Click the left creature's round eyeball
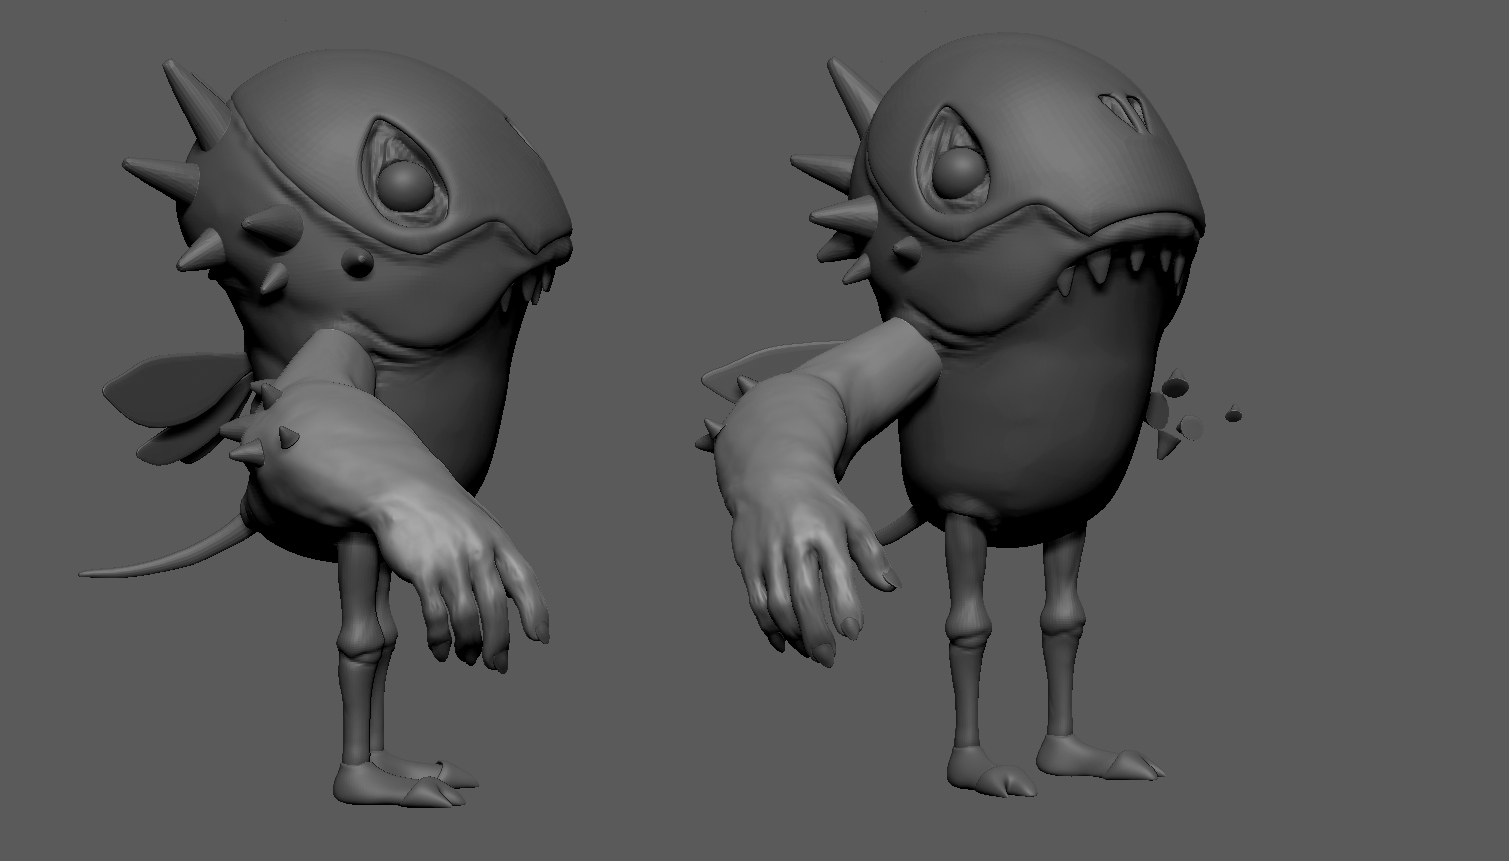Image resolution: width=1509 pixels, height=861 pixels. (x=404, y=185)
